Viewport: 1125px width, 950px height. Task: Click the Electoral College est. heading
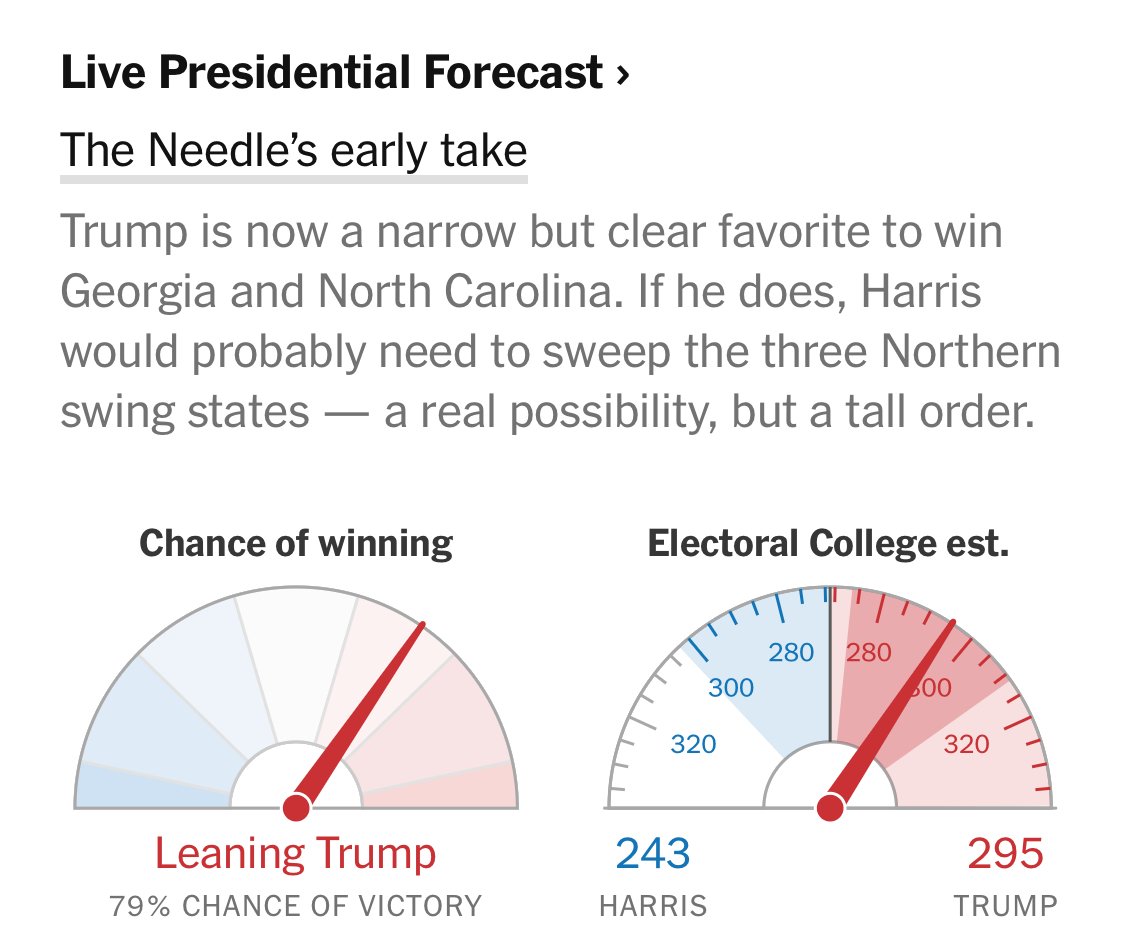(x=828, y=543)
